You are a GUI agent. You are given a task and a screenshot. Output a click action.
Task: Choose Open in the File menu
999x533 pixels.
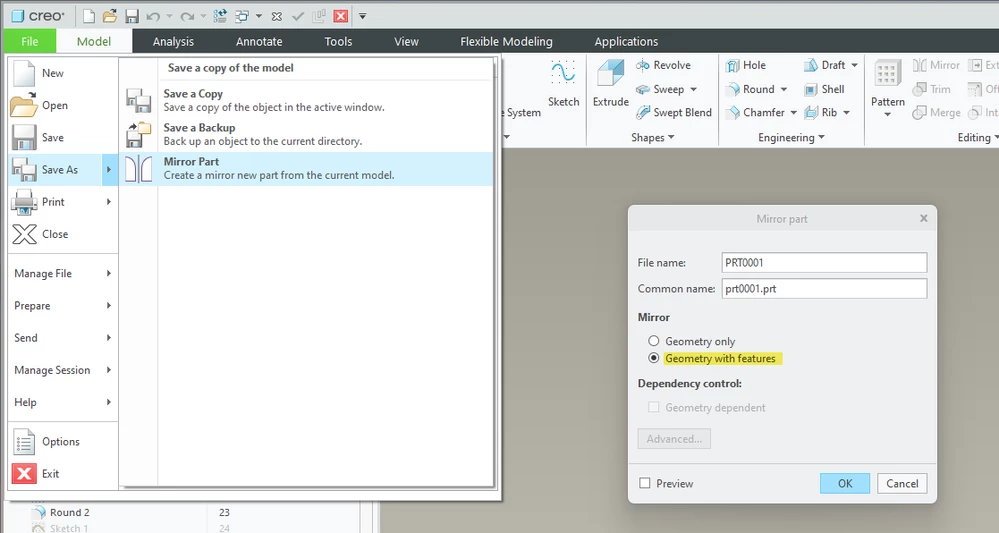point(63,106)
